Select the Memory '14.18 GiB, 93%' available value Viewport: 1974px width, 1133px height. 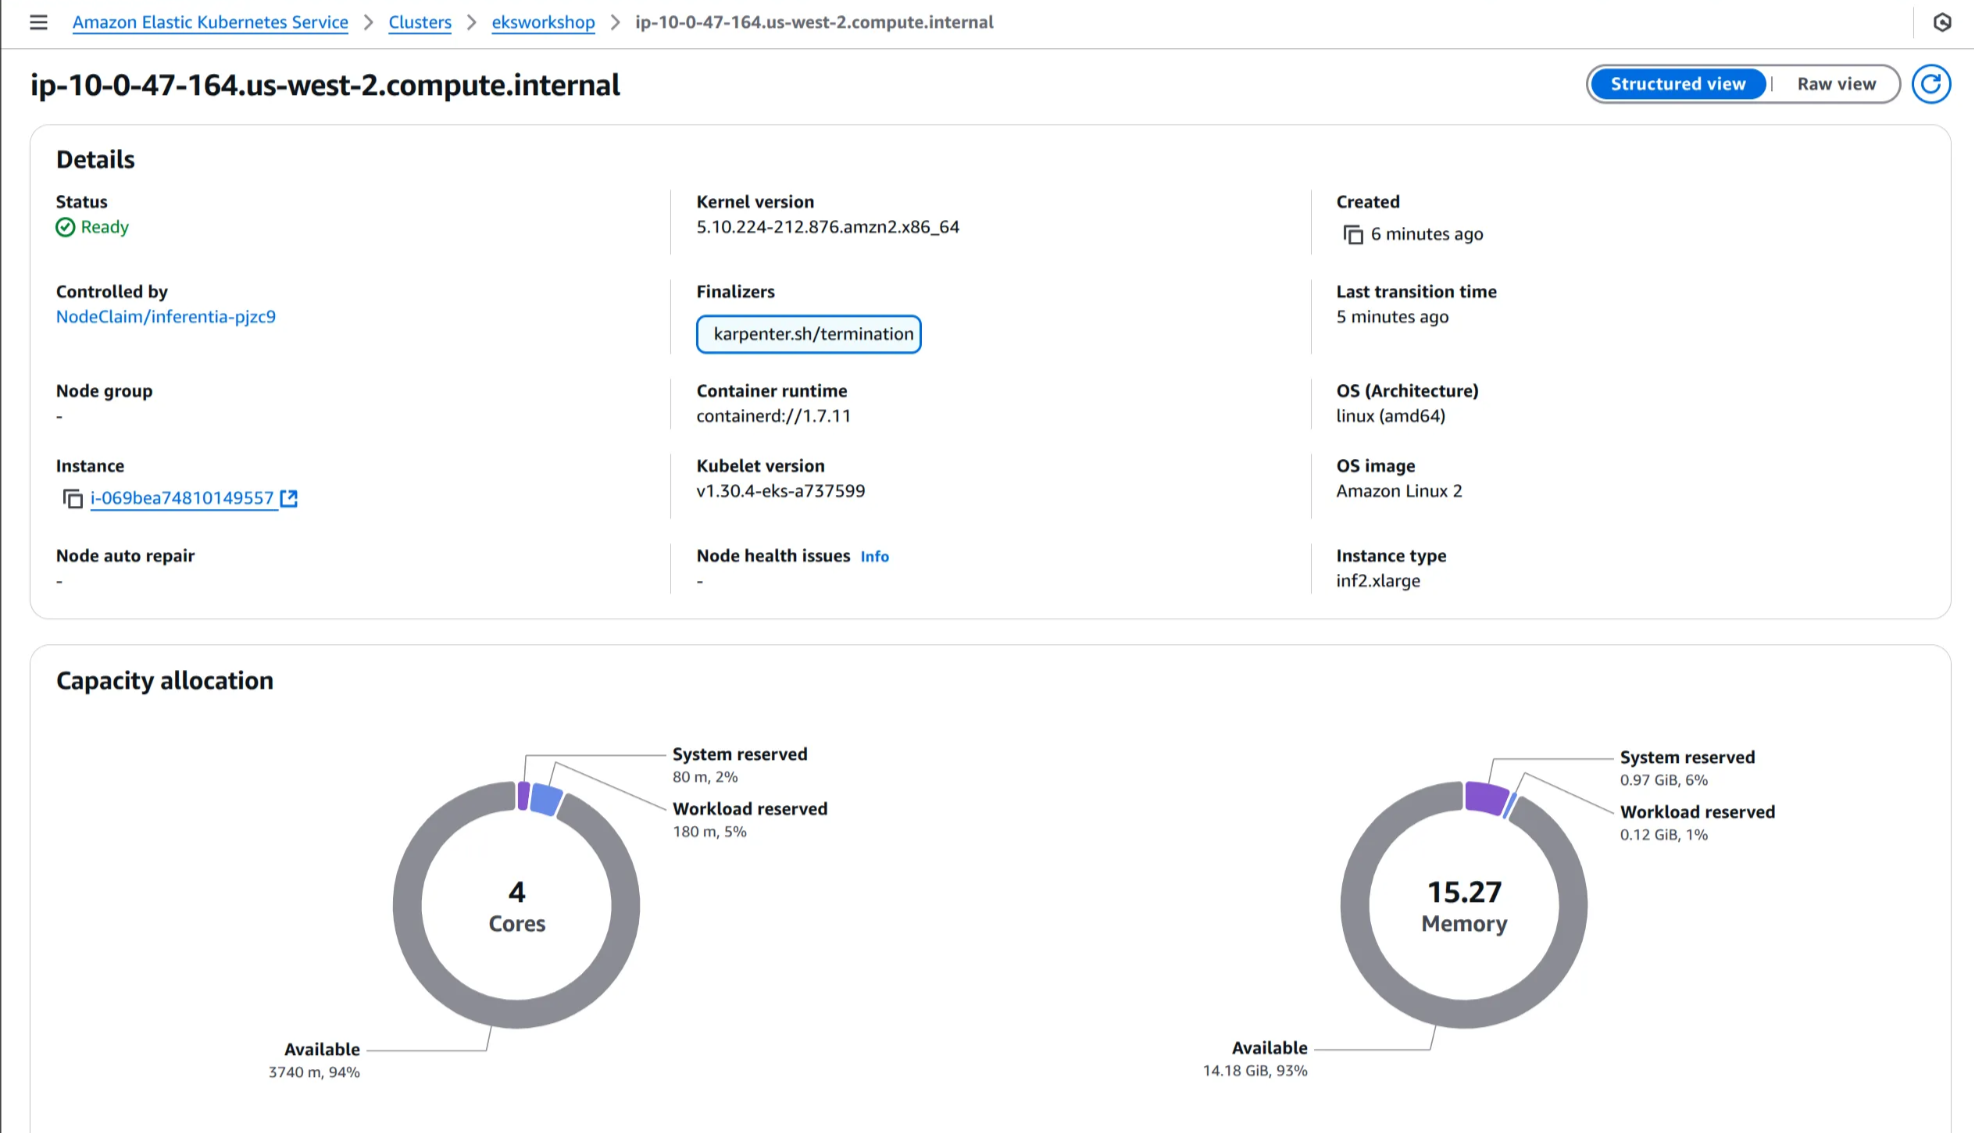click(1255, 1071)
